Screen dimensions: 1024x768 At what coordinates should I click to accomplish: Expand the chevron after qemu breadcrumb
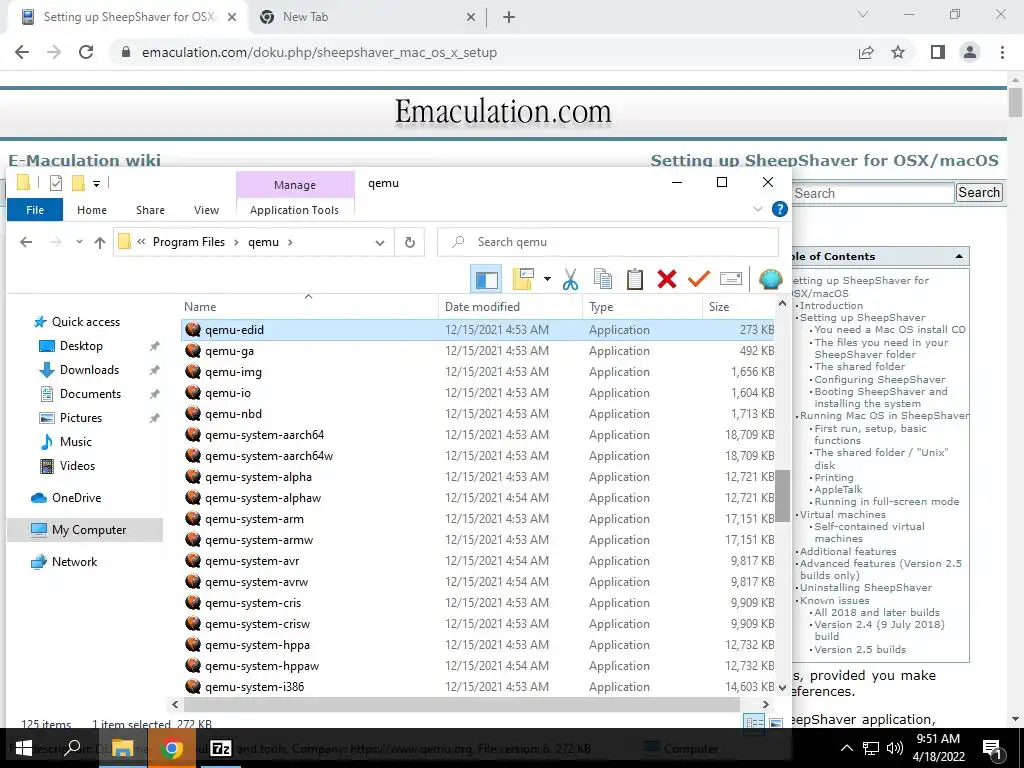291,242
